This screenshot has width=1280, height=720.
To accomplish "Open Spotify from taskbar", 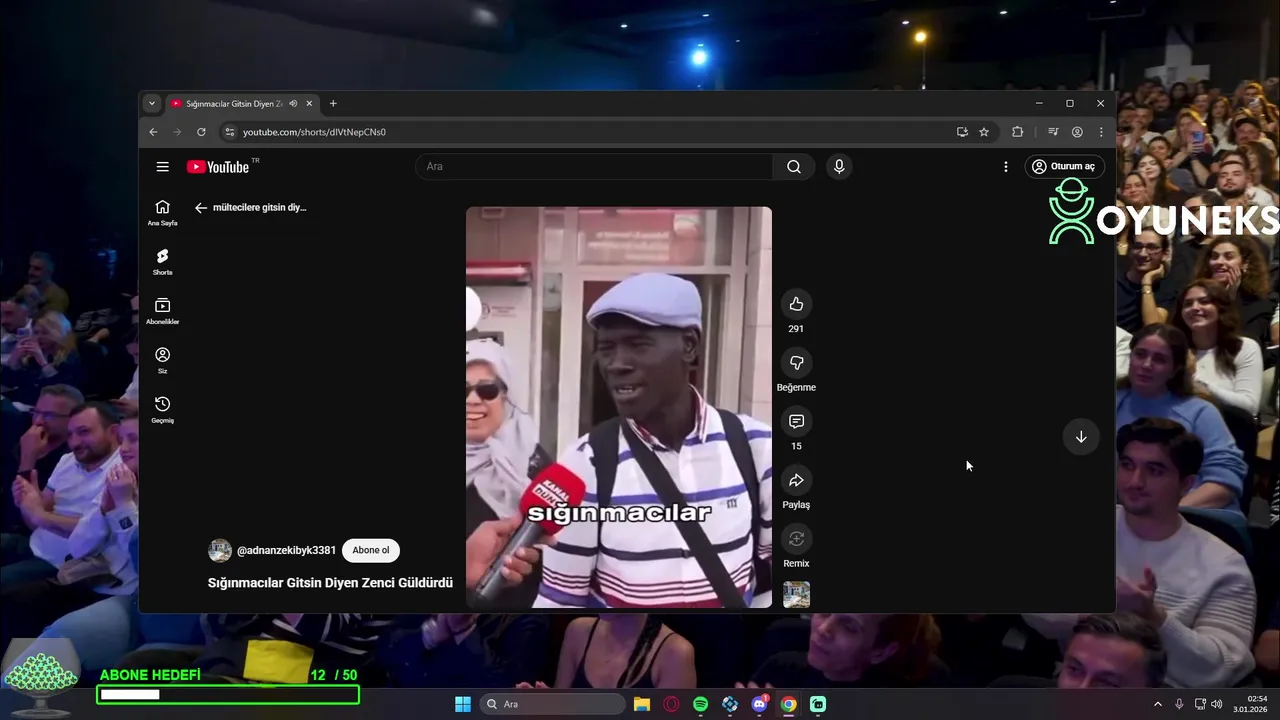I will 701,704.
